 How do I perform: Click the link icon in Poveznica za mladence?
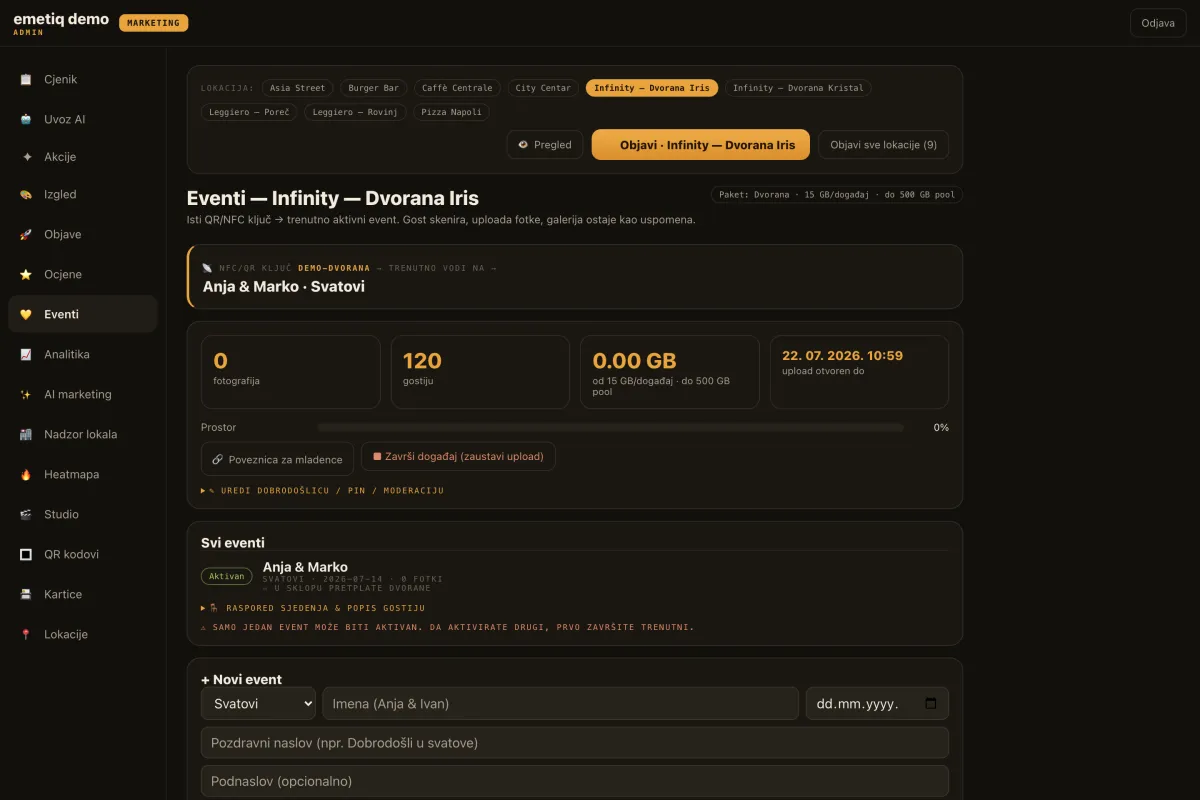click(217, 460)
